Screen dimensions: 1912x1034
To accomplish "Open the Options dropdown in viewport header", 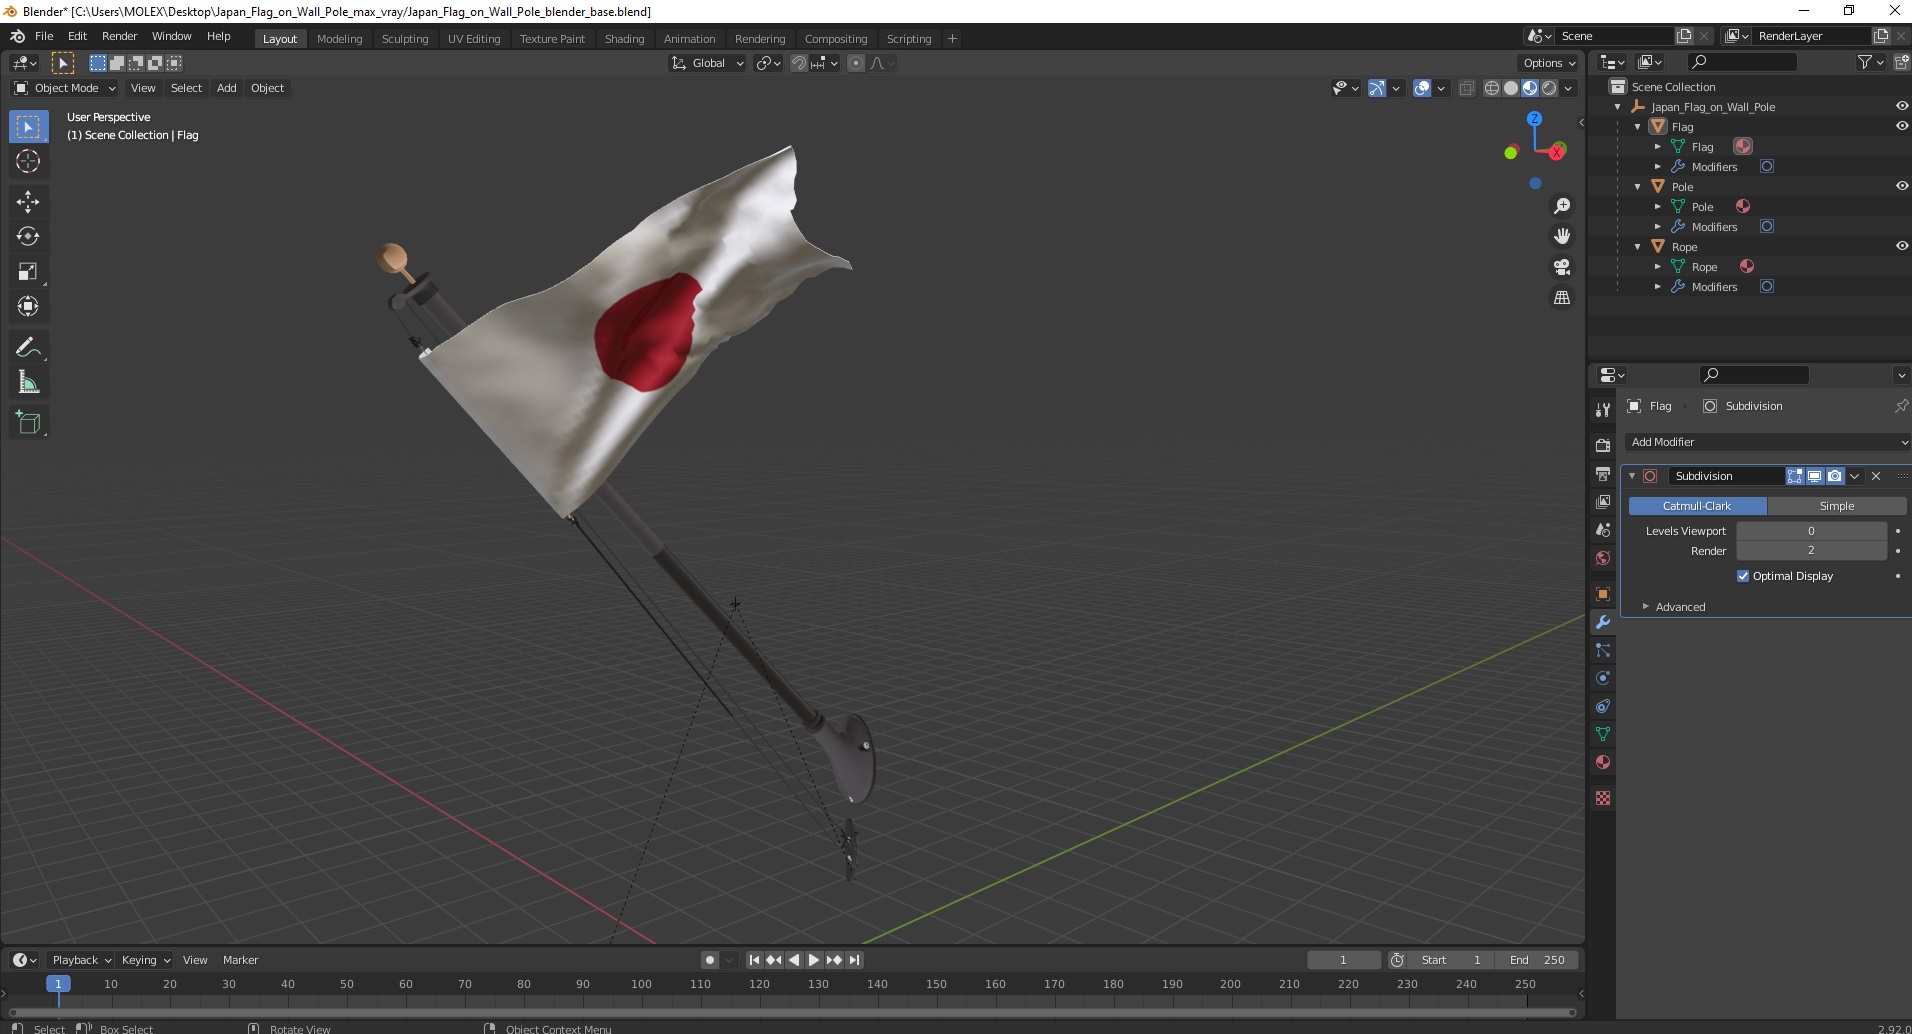I will click(1549, 63).
